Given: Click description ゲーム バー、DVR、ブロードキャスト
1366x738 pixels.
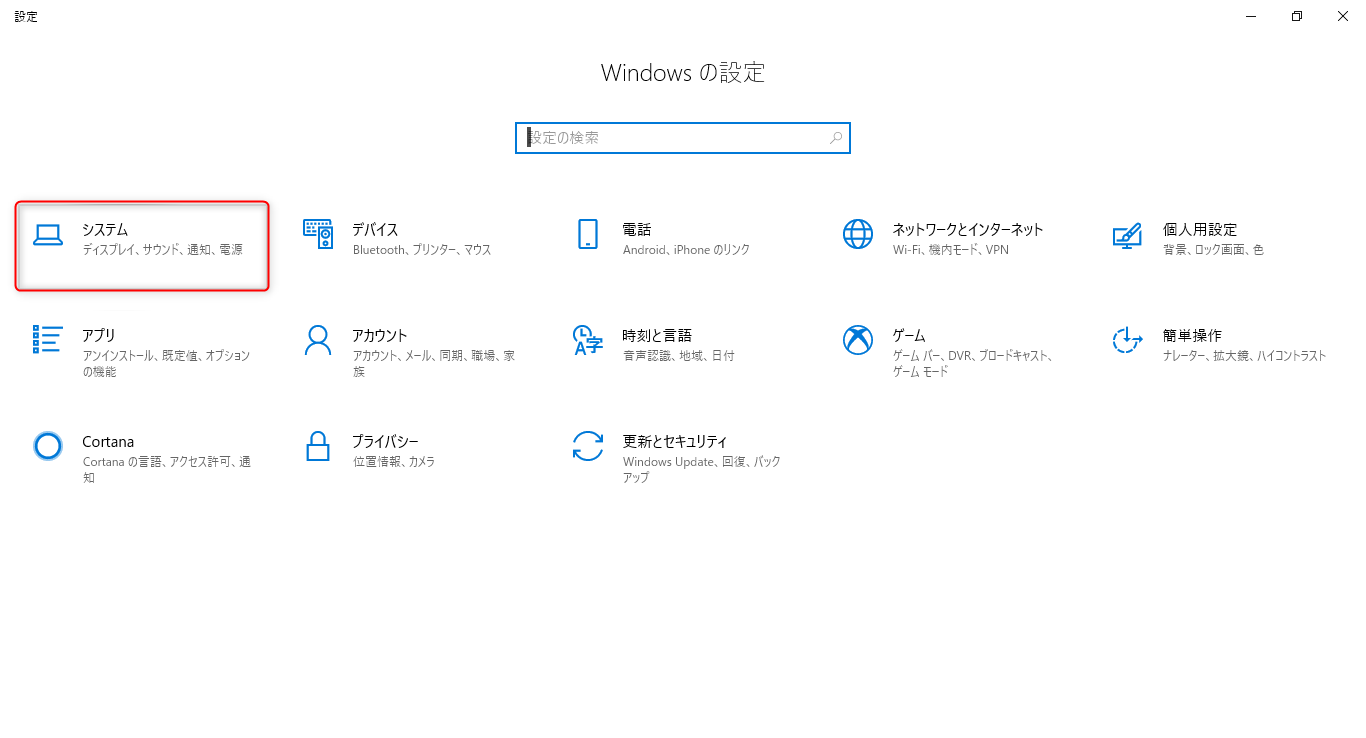Looking at the screenshot, I should tap(971, 364).
